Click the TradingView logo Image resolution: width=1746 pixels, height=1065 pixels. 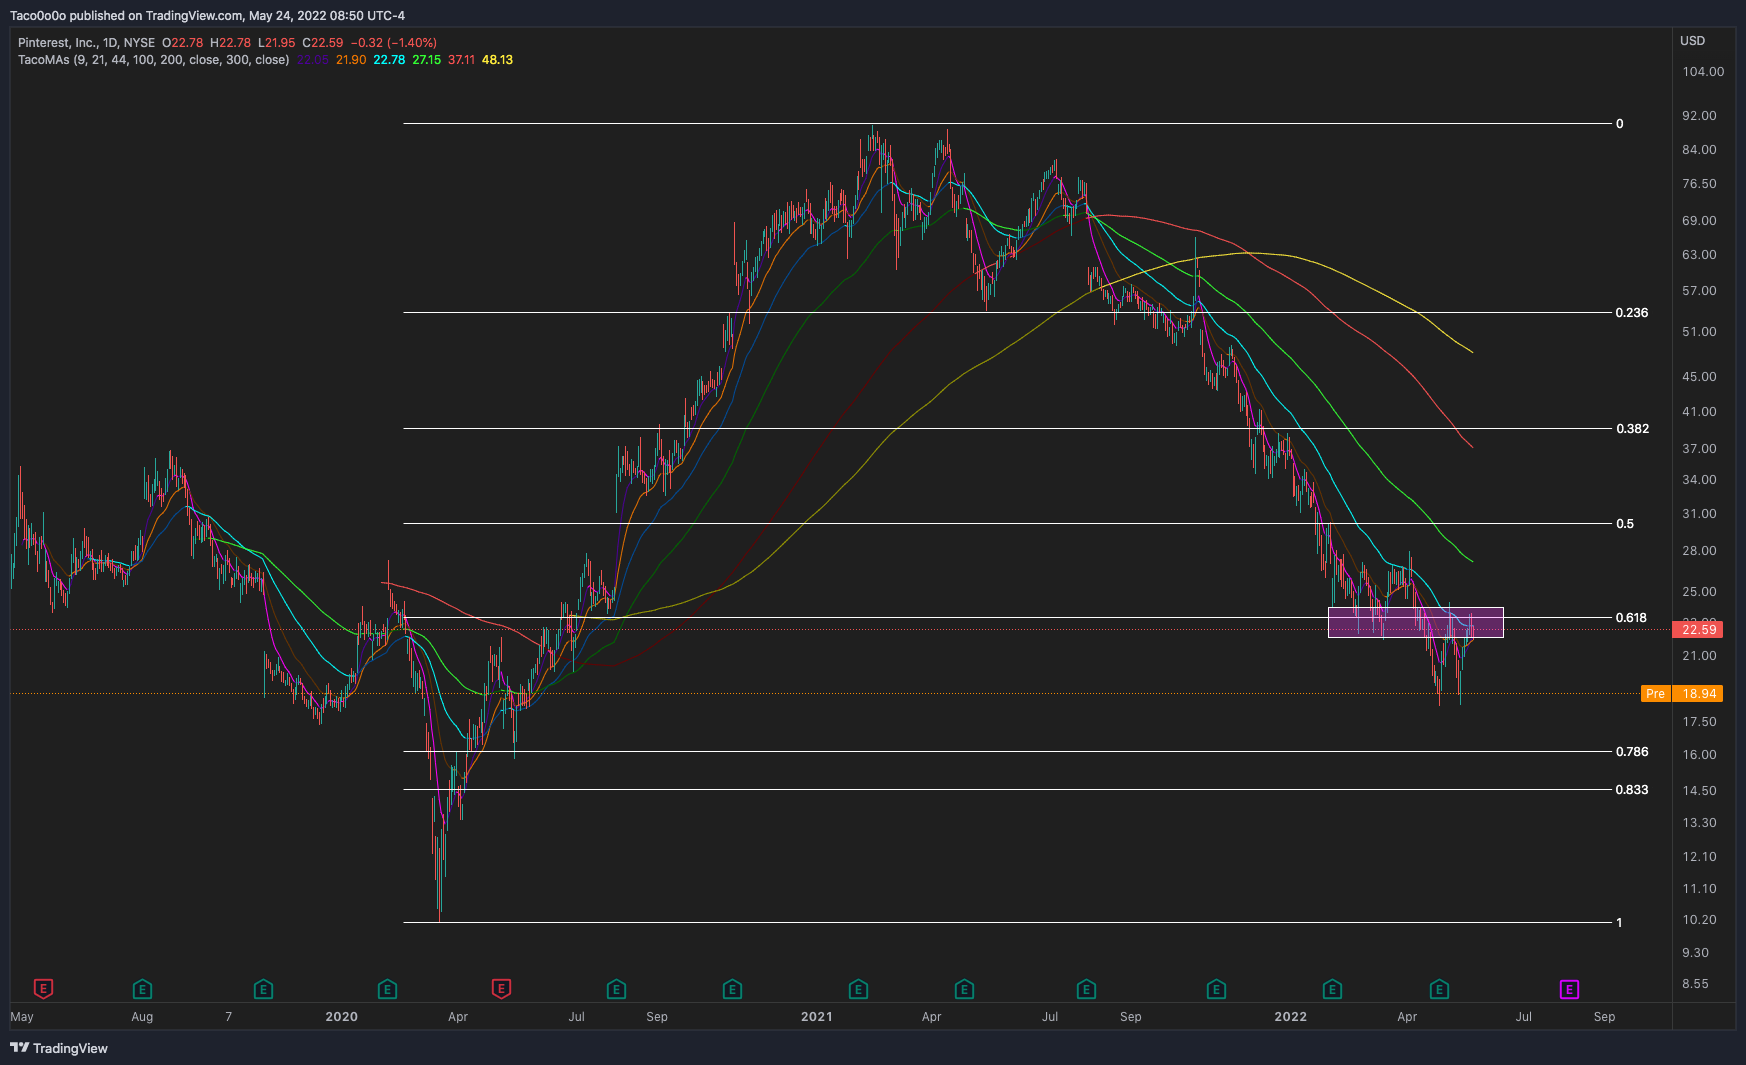tap(59, 1048)
